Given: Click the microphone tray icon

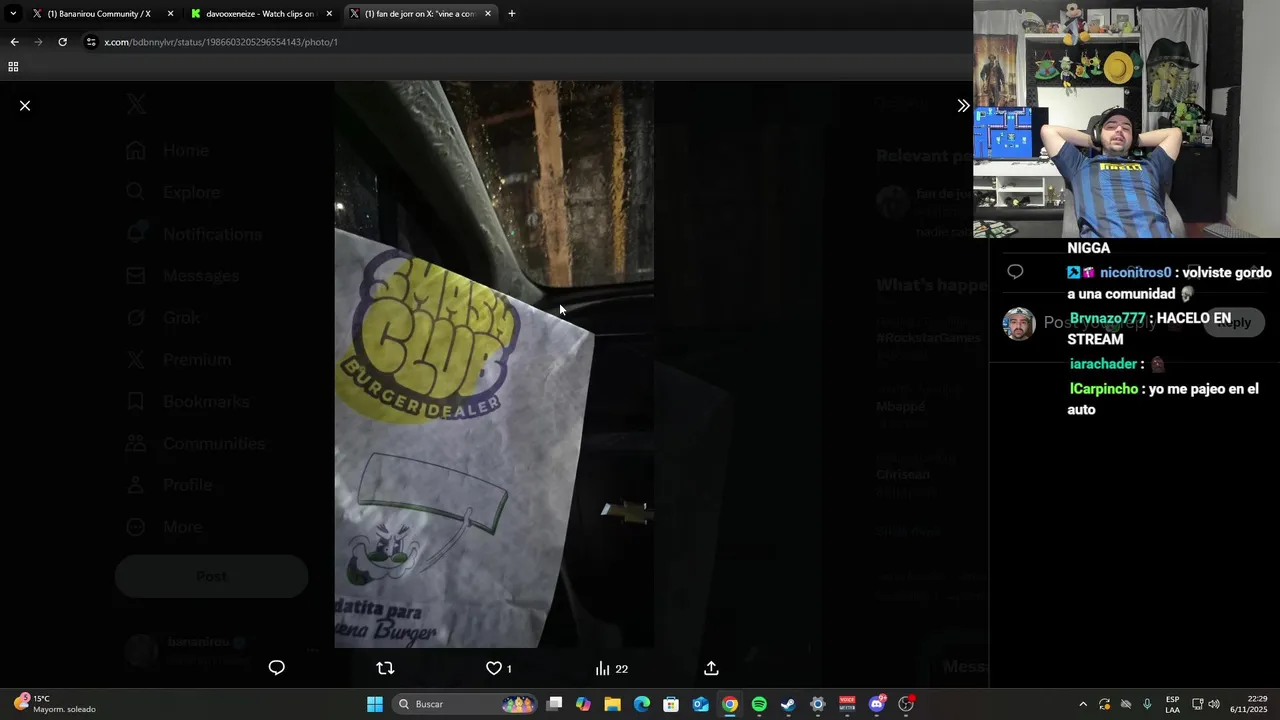Looking at the screenshot, I should point(1147,704).
